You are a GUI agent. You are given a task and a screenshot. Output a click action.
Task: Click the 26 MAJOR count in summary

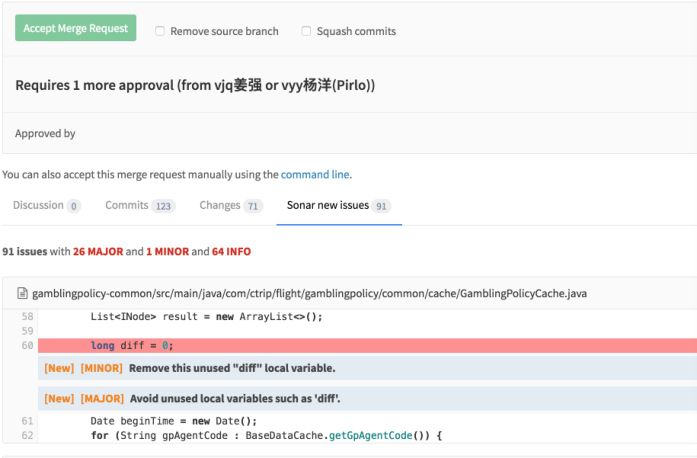click(x=97, y=251)
